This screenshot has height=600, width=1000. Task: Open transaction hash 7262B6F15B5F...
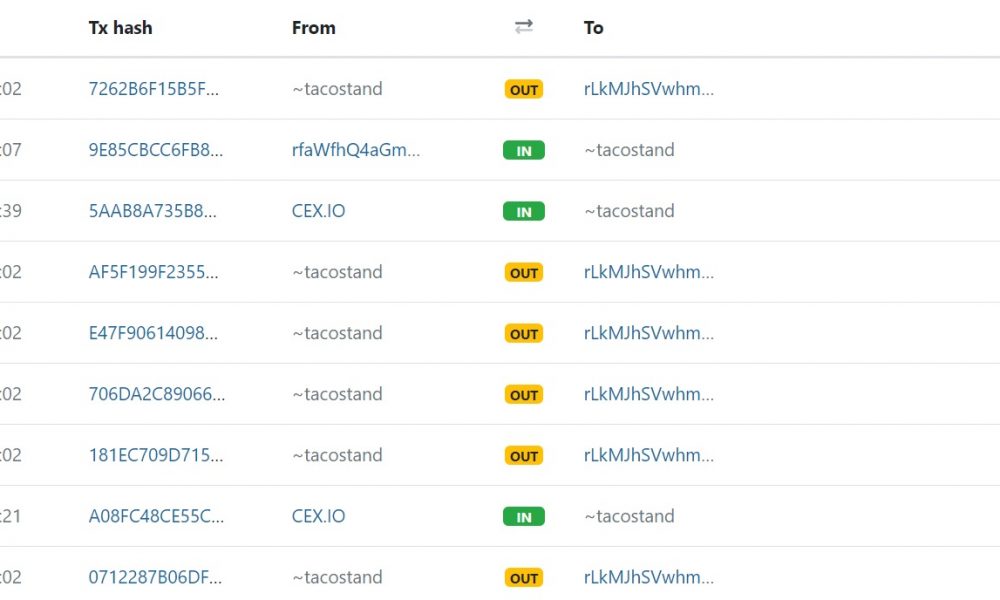click(x=154, y=89)
